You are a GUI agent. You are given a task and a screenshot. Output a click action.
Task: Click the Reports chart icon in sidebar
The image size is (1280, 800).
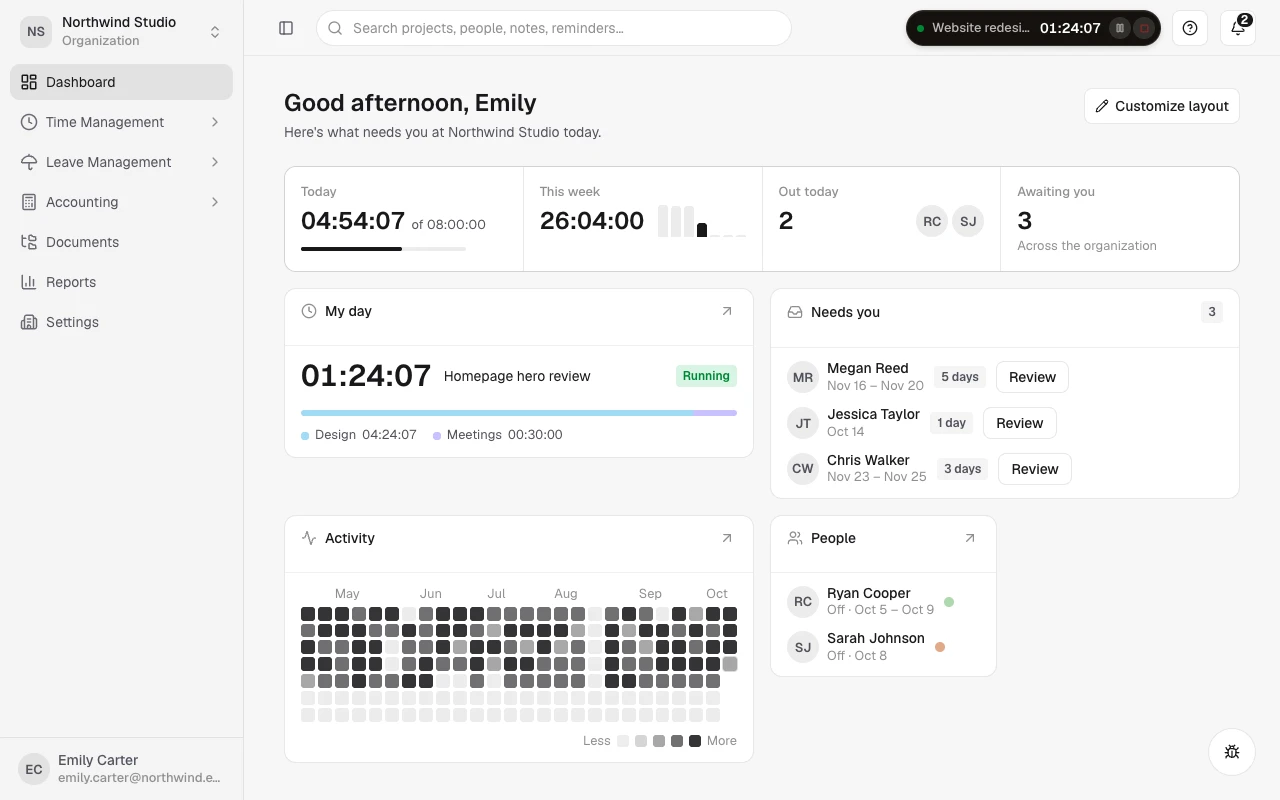(x=29, y=282)
